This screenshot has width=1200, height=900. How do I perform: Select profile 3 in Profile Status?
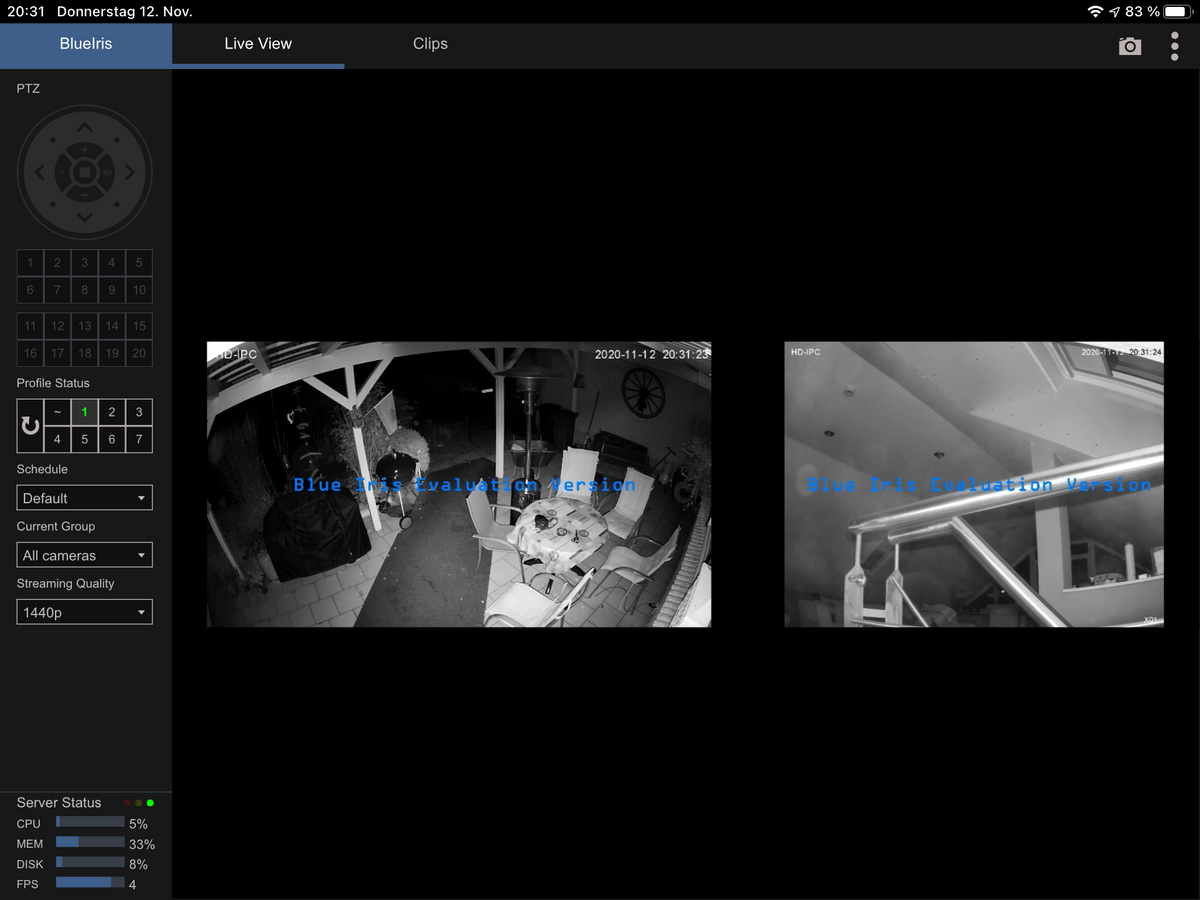(139, 412)
